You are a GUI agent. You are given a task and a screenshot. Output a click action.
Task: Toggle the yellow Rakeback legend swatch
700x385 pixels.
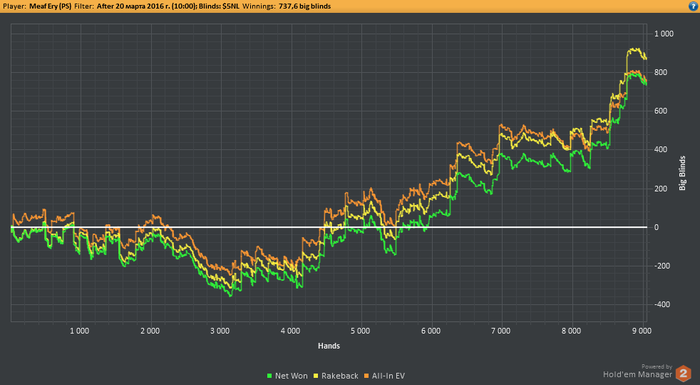[316, 376]
